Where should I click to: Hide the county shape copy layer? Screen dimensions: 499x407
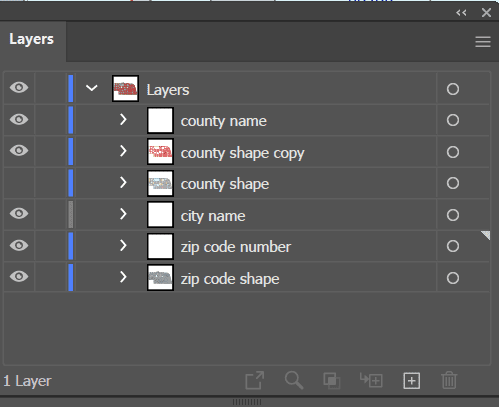(x=19, y=151)
